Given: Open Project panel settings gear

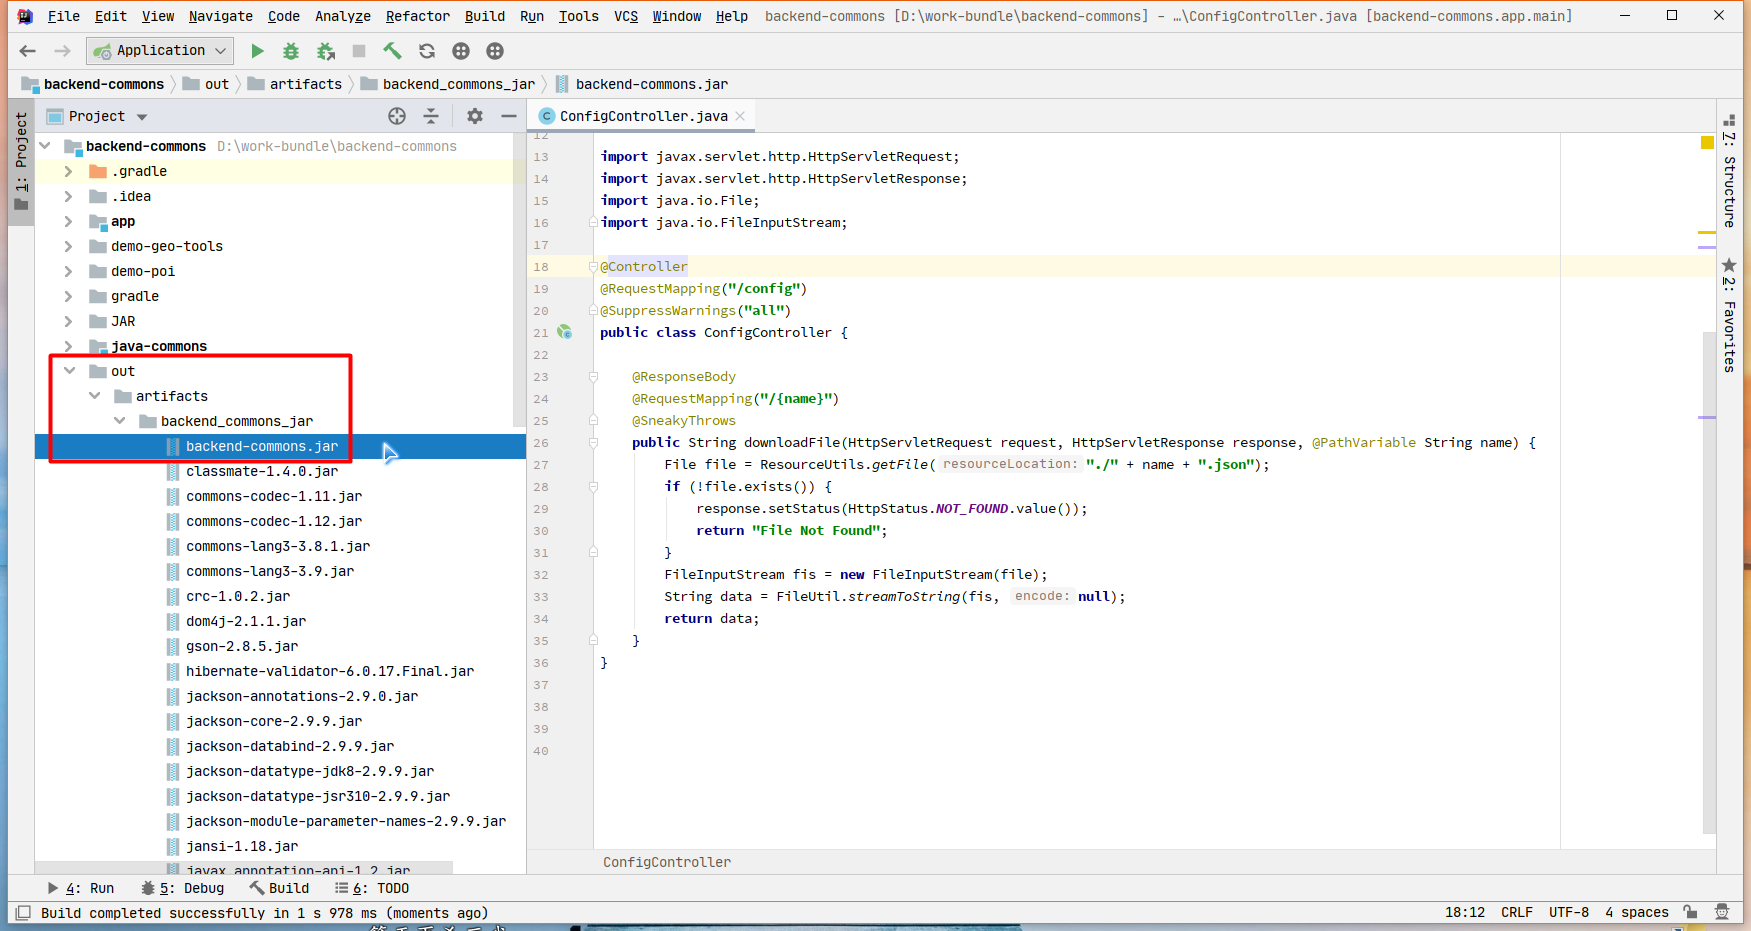Looking at the screenshot, I should click(x=475, y=116).
